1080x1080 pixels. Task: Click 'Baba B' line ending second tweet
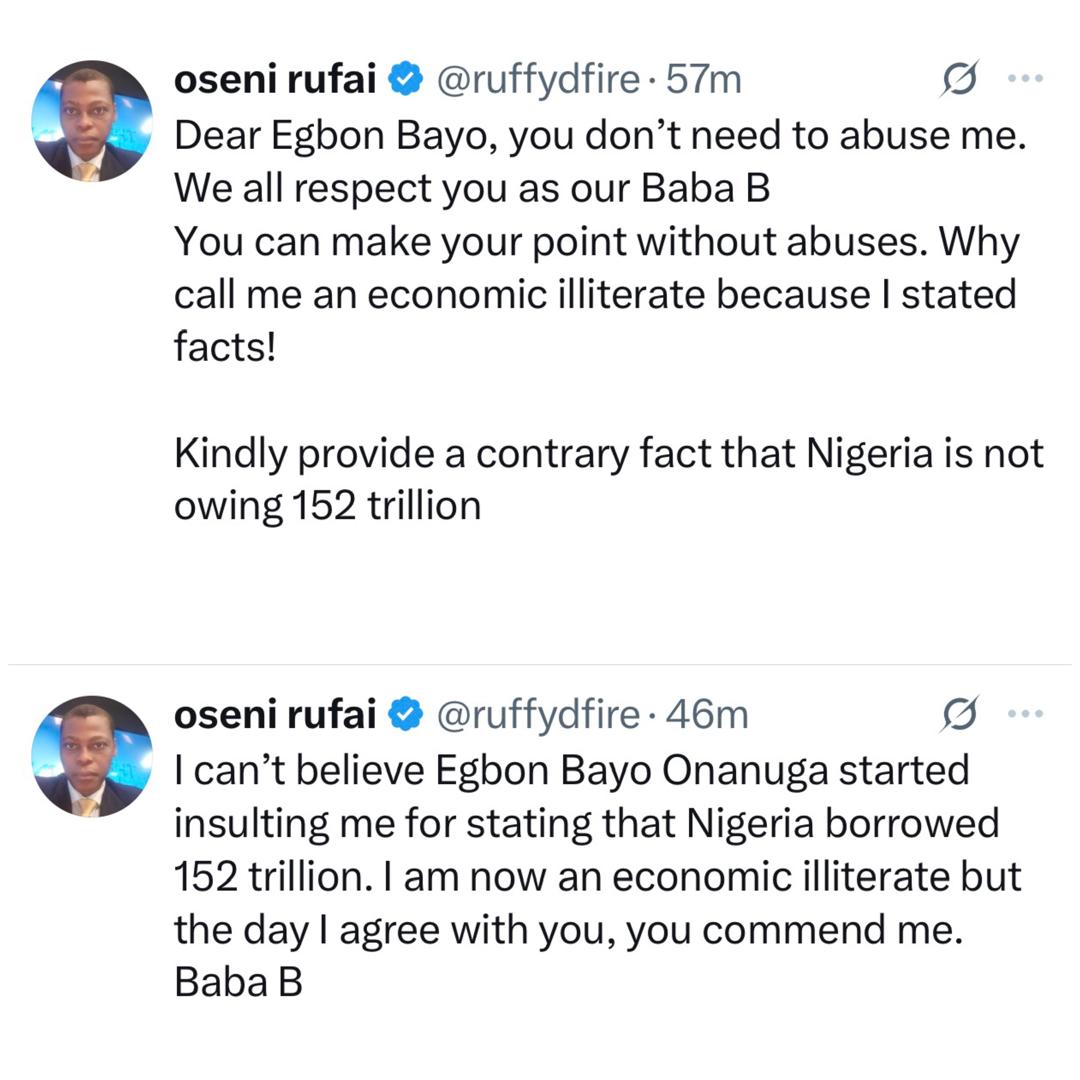coord(238,983)
